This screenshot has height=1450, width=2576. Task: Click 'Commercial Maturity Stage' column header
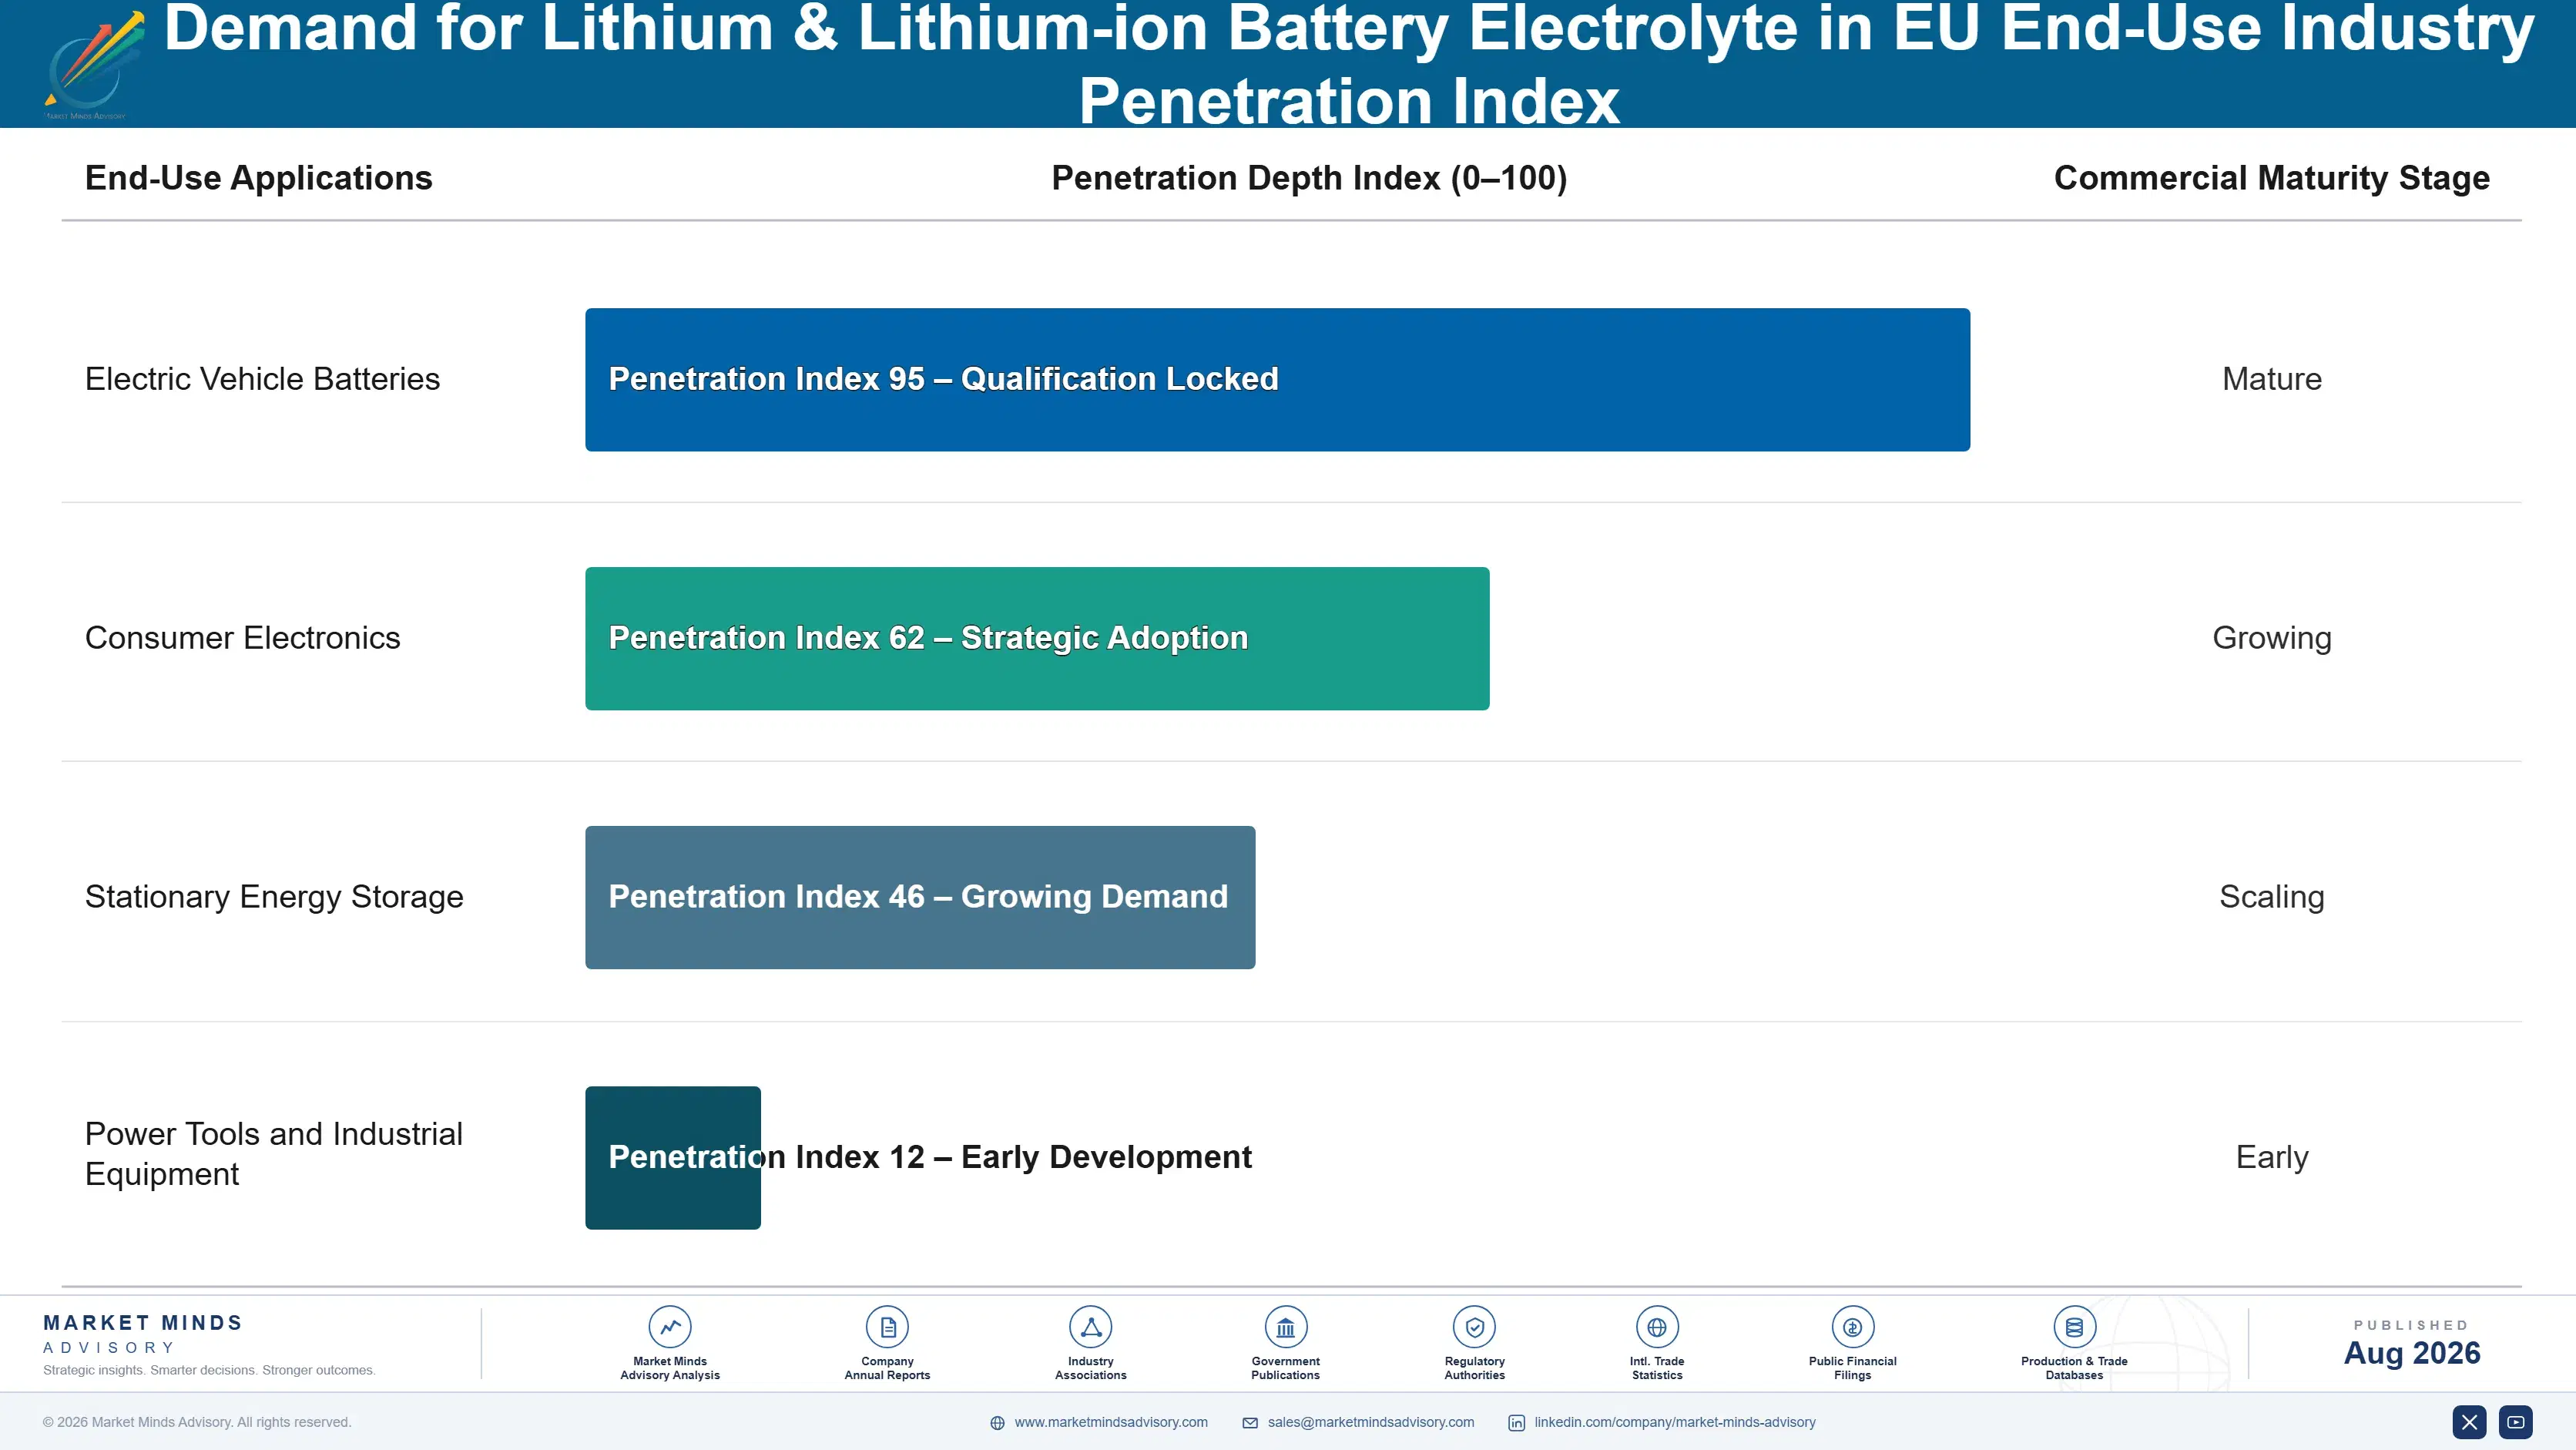tap(2271, 178)
